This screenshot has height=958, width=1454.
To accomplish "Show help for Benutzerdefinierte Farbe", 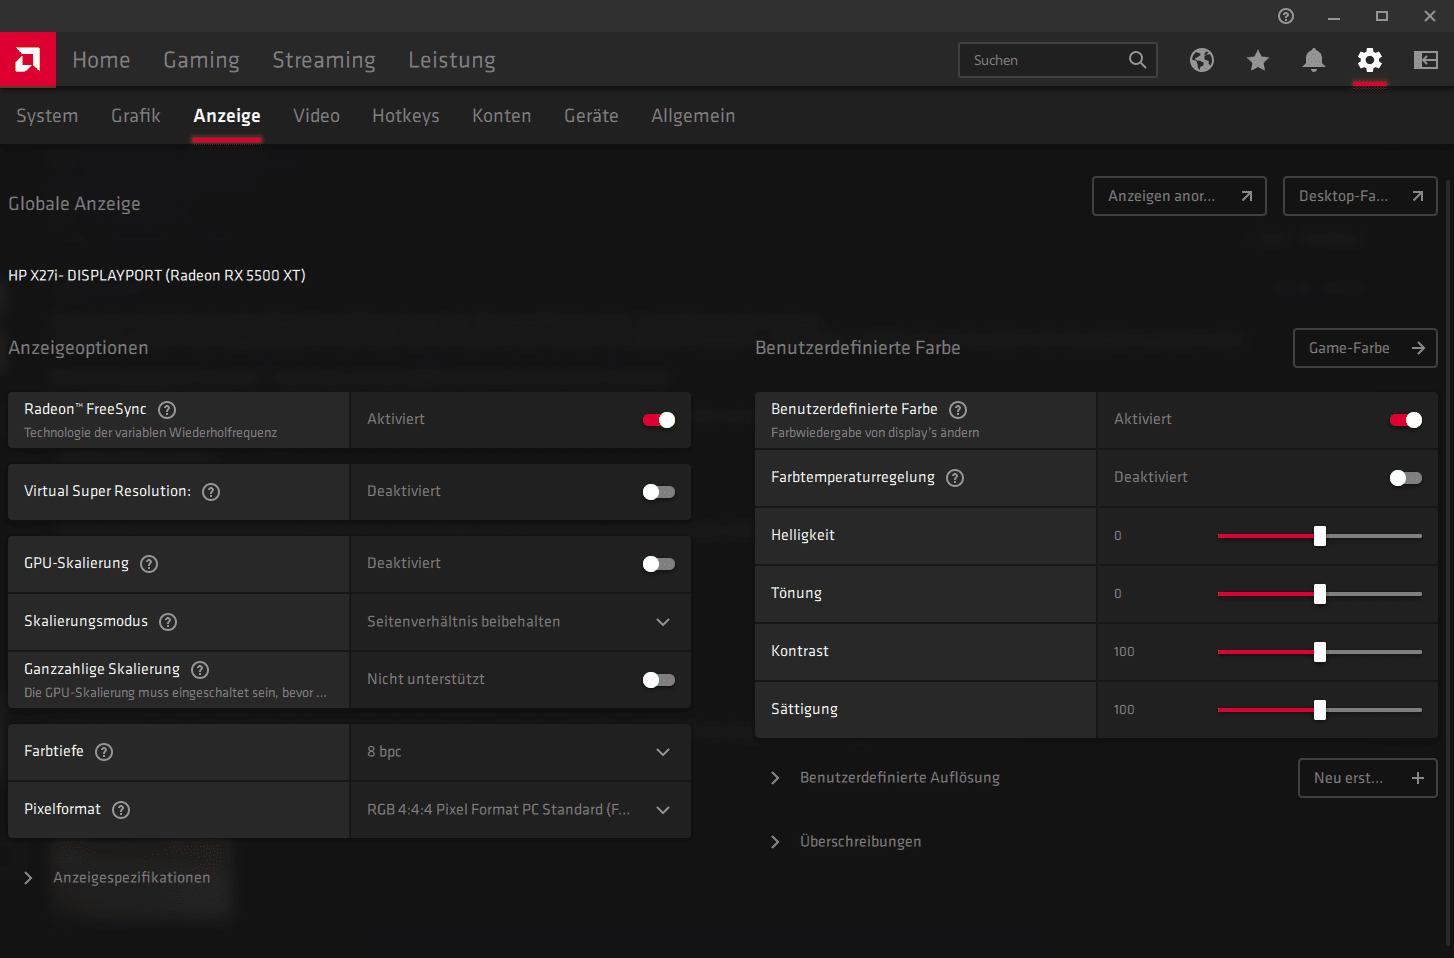I will click(958, 409).
